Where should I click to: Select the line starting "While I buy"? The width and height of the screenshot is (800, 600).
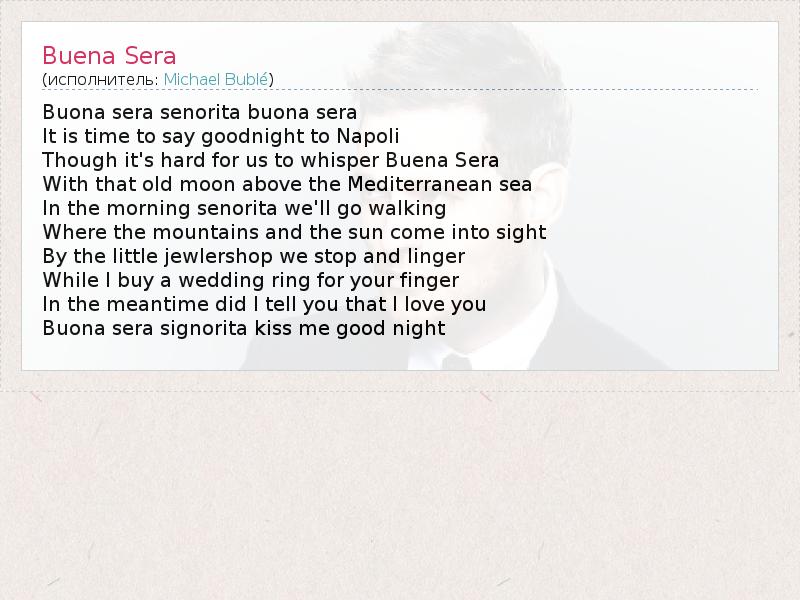251,280
